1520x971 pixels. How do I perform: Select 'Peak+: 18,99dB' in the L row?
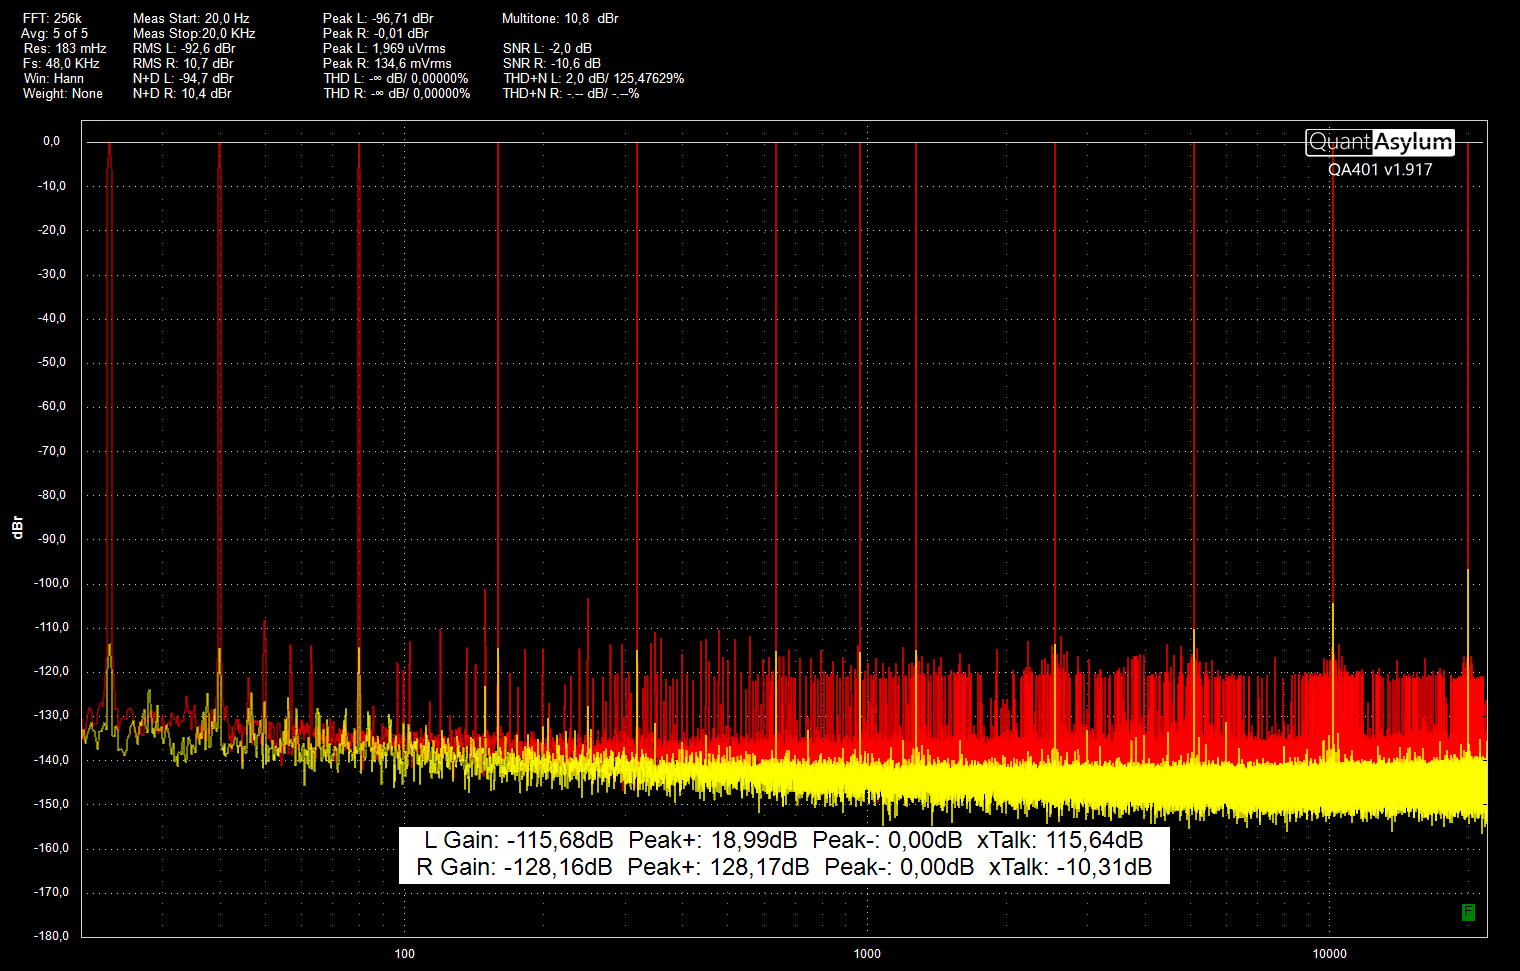tap(713, 840)
